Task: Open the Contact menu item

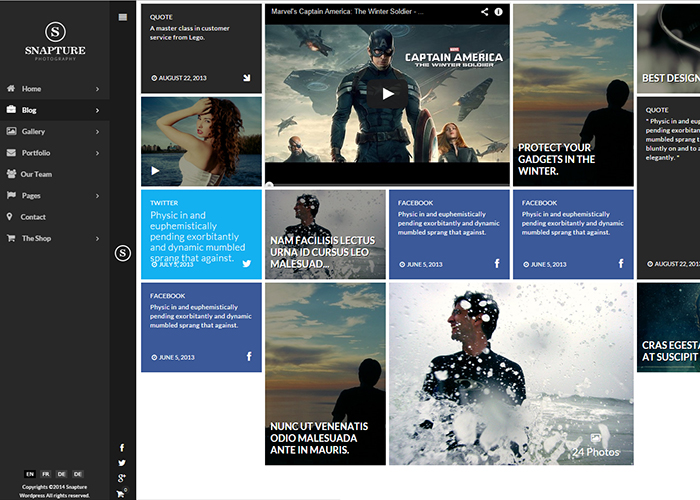Action: [54, 217]
